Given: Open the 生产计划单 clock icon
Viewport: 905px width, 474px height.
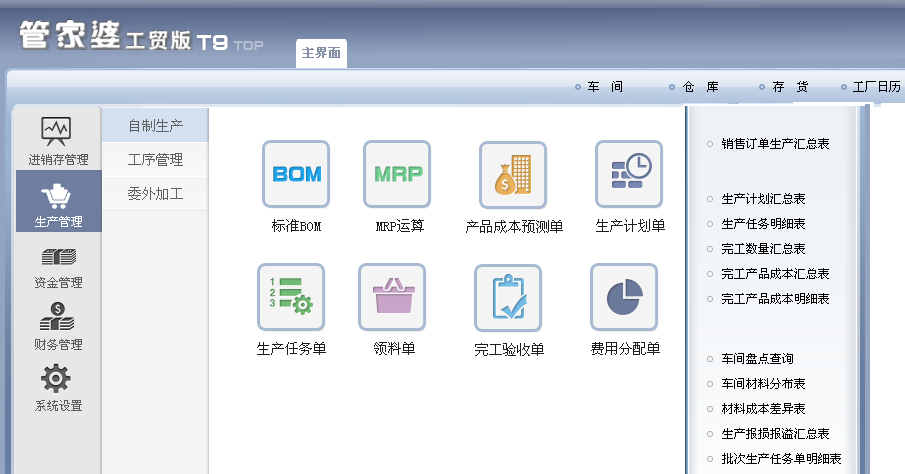Looking at the screenshot, I should pos(629,174).
